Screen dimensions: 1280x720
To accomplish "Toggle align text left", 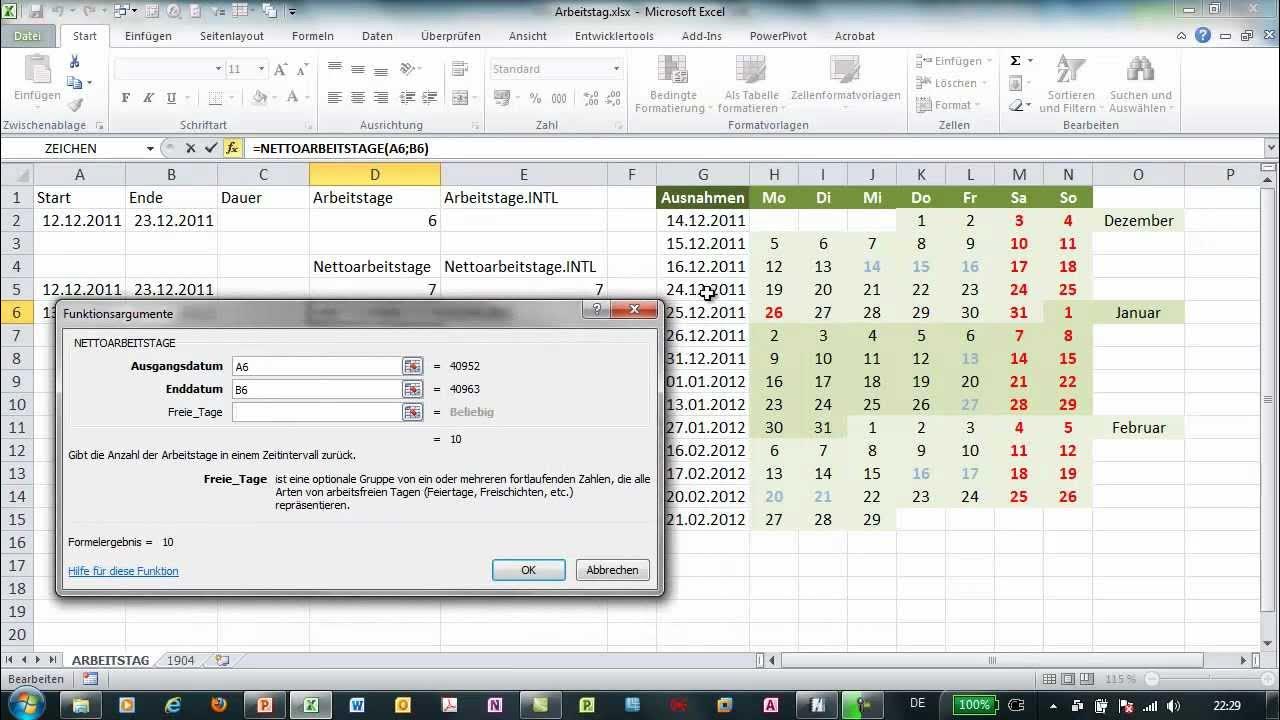I will click(x=334, y=98).
